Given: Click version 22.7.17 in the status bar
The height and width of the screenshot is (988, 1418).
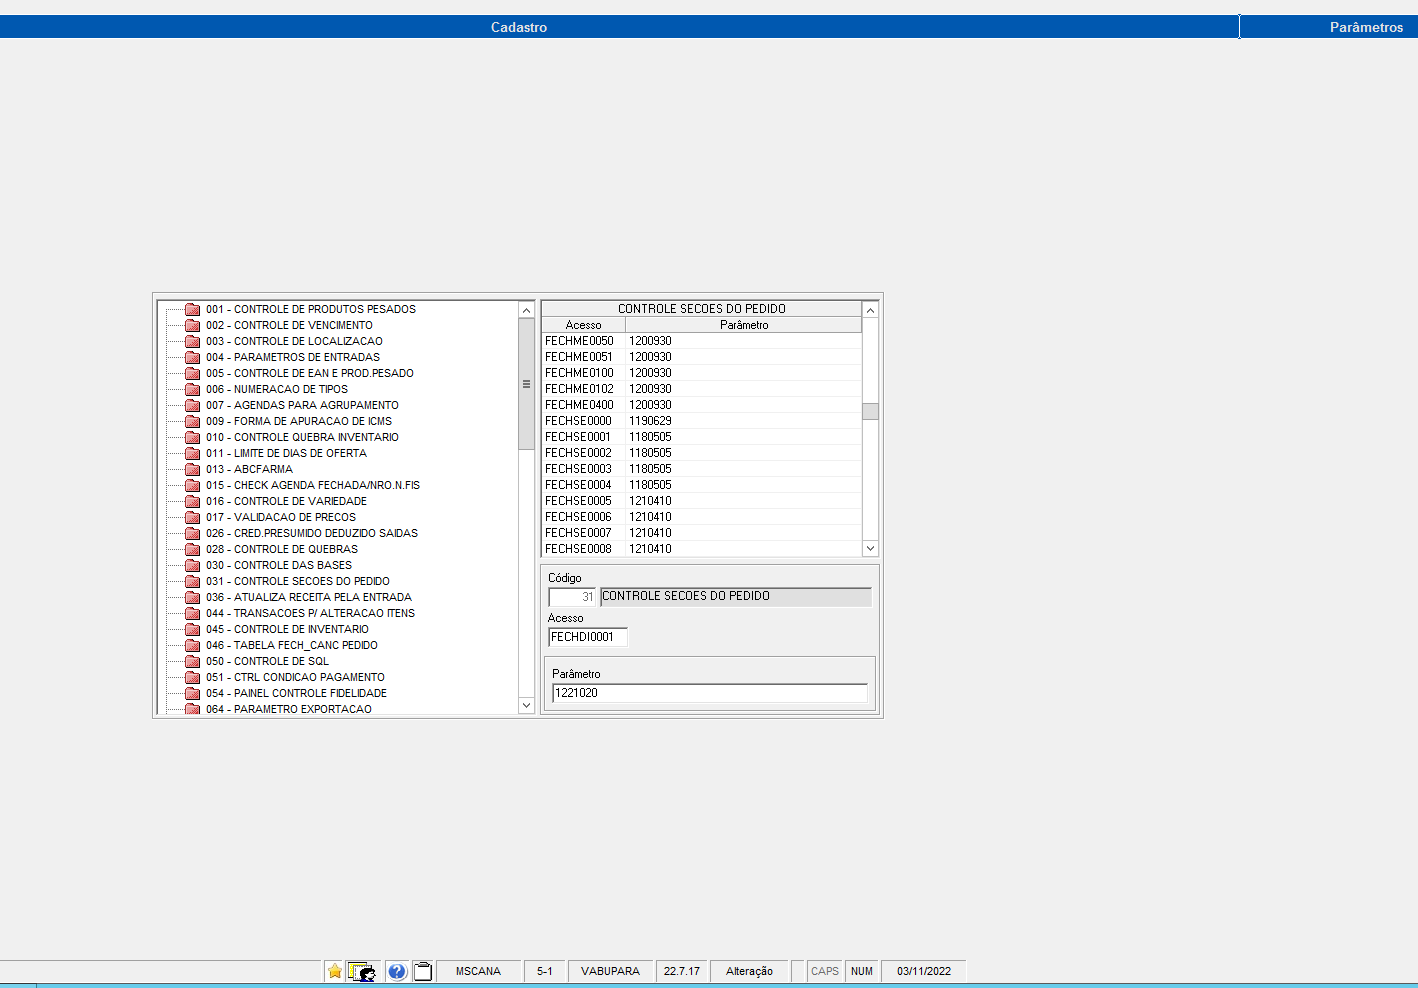Looking at the screenshot, I should (682, 971).
